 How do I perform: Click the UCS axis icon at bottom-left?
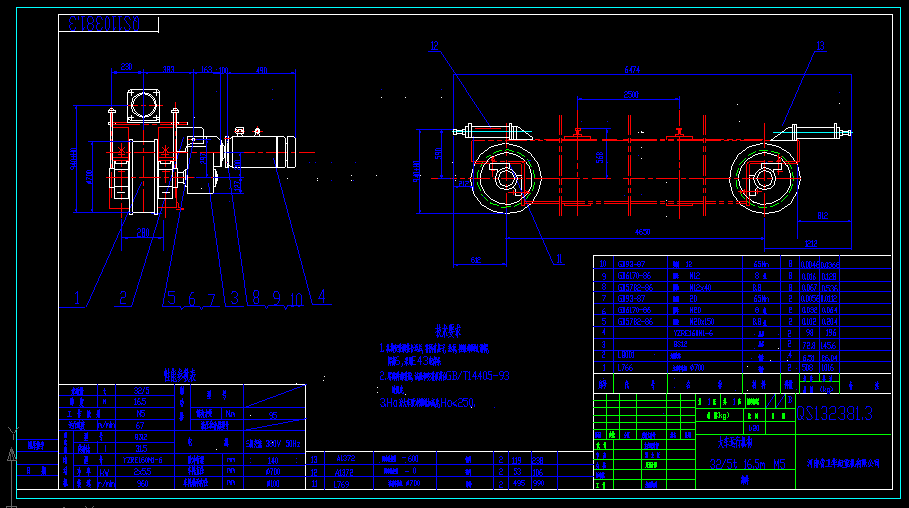(x=14, y=440)
